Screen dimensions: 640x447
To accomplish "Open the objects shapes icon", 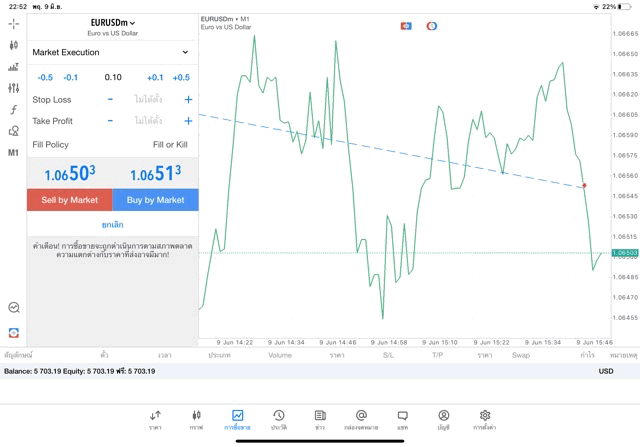I will [13, 131].
